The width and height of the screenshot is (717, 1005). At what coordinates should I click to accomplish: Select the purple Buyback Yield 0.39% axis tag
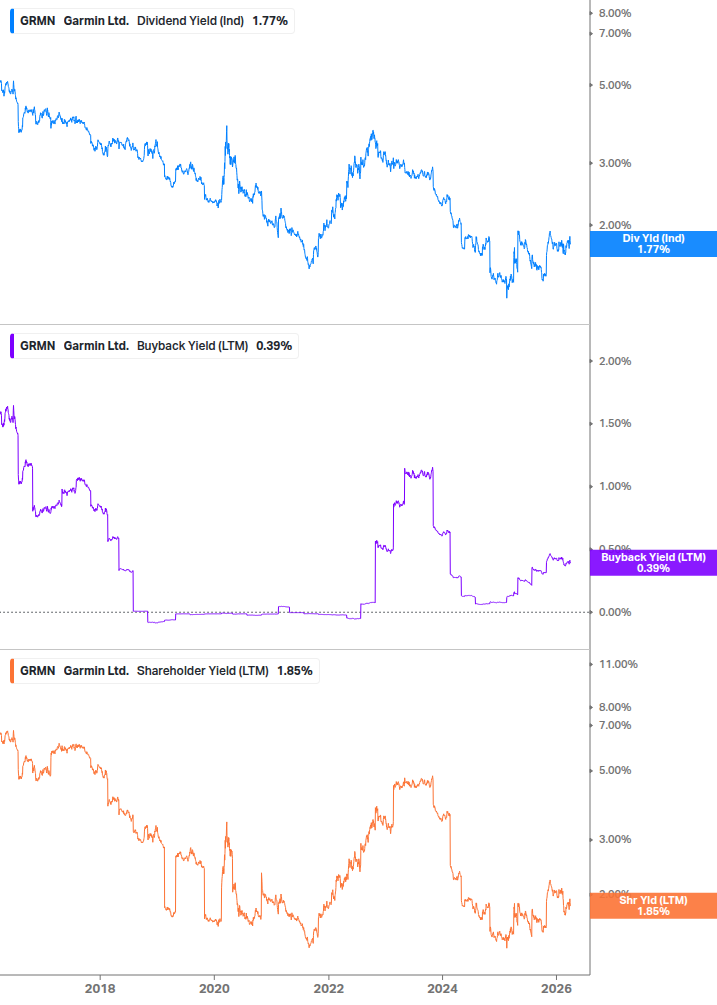pyautogui.click(x=653, y=563)
